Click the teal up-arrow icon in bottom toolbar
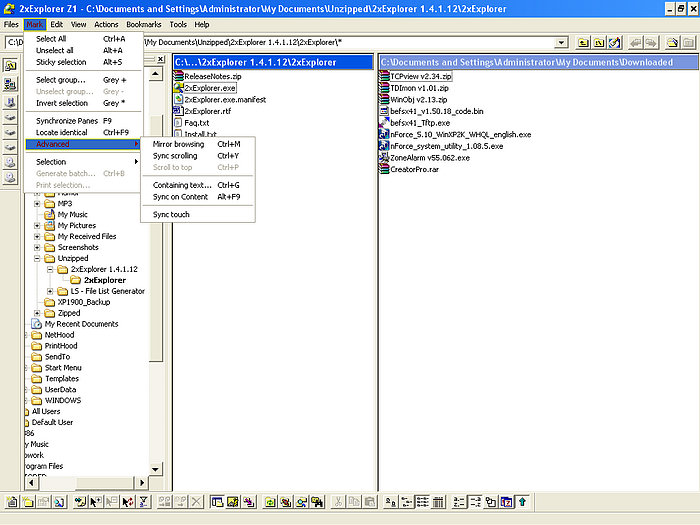The image size is (700, 525). click(x=522, y=502)
